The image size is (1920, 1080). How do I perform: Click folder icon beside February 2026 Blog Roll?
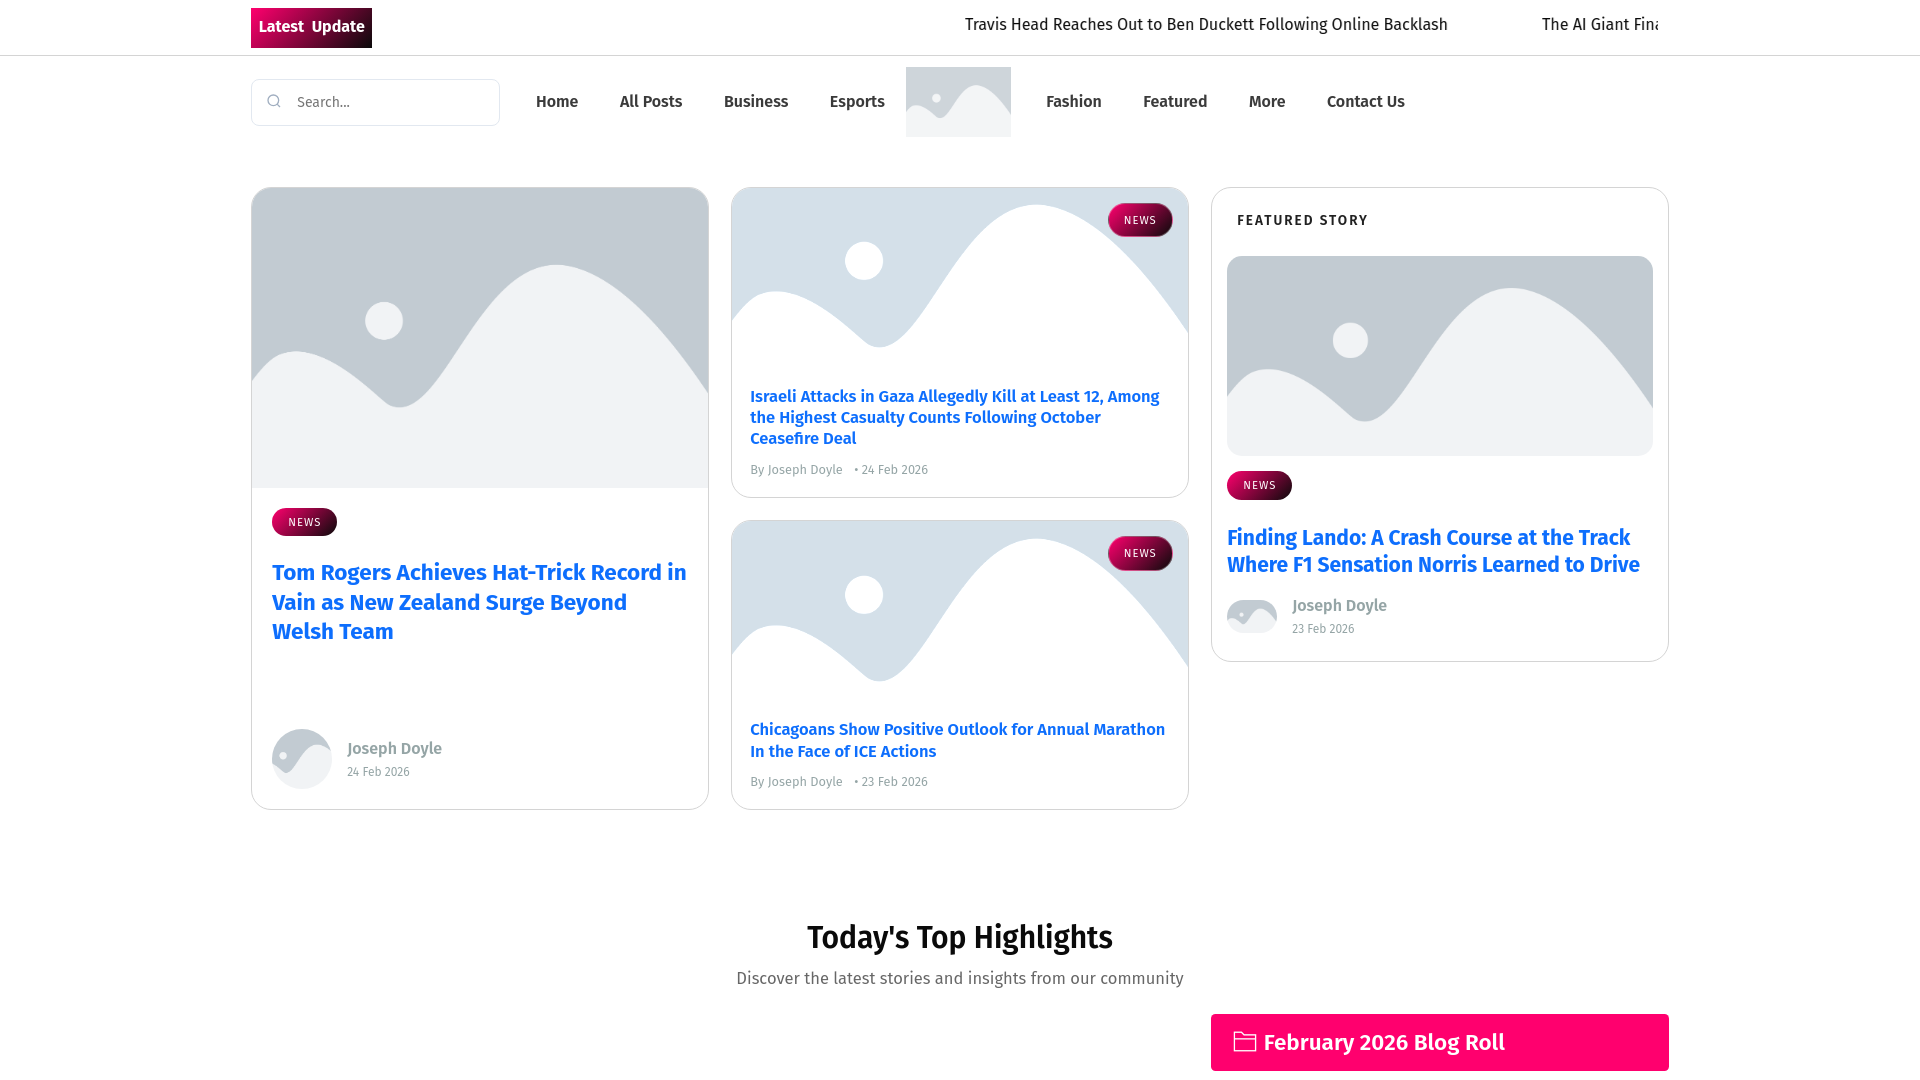coord(1244,1042)
